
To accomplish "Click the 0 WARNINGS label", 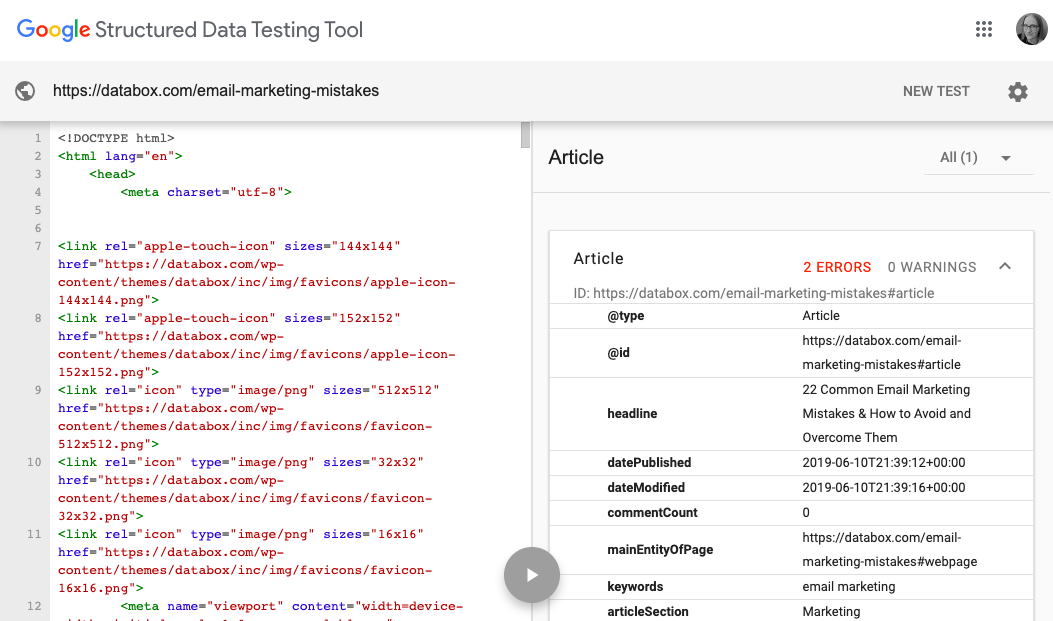I will (x=932, y=267).
